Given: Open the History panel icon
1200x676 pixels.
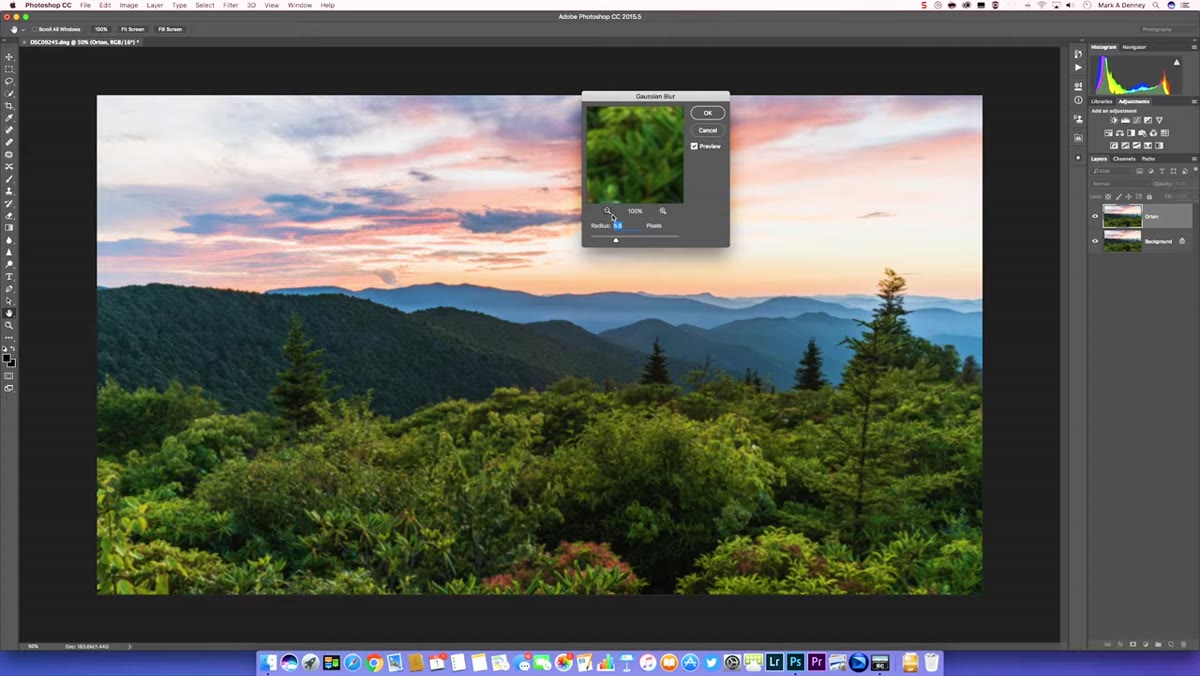Looking at the screenshot, I should pyautogui.click(x=1078, y=54).
